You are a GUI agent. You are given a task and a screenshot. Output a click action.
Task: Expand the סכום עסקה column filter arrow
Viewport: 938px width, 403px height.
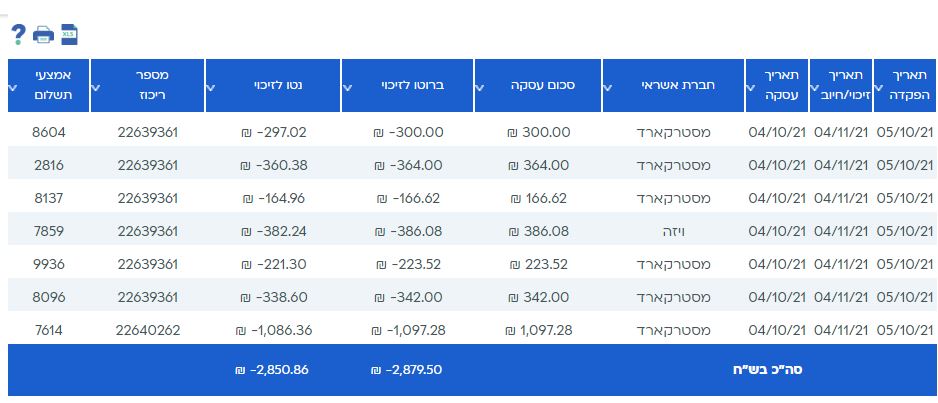tap(481, 86)
